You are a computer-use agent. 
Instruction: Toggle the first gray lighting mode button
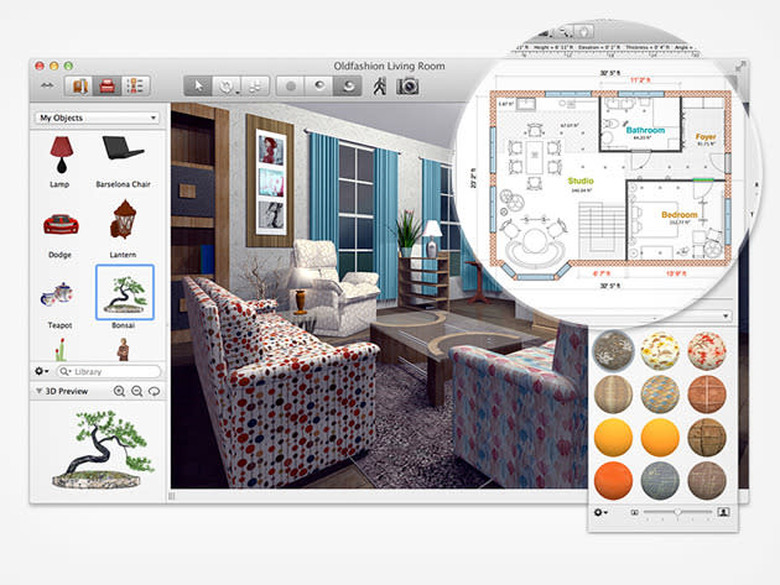[x=291, y=86]
